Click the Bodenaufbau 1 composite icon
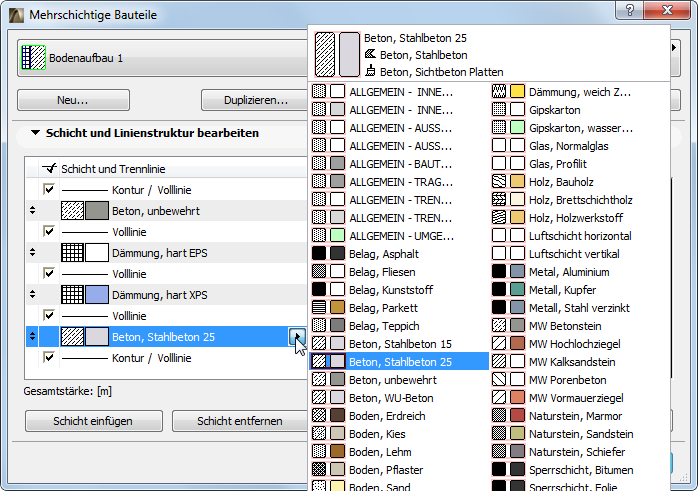698x491 pixels. click(x=34, y=58)
